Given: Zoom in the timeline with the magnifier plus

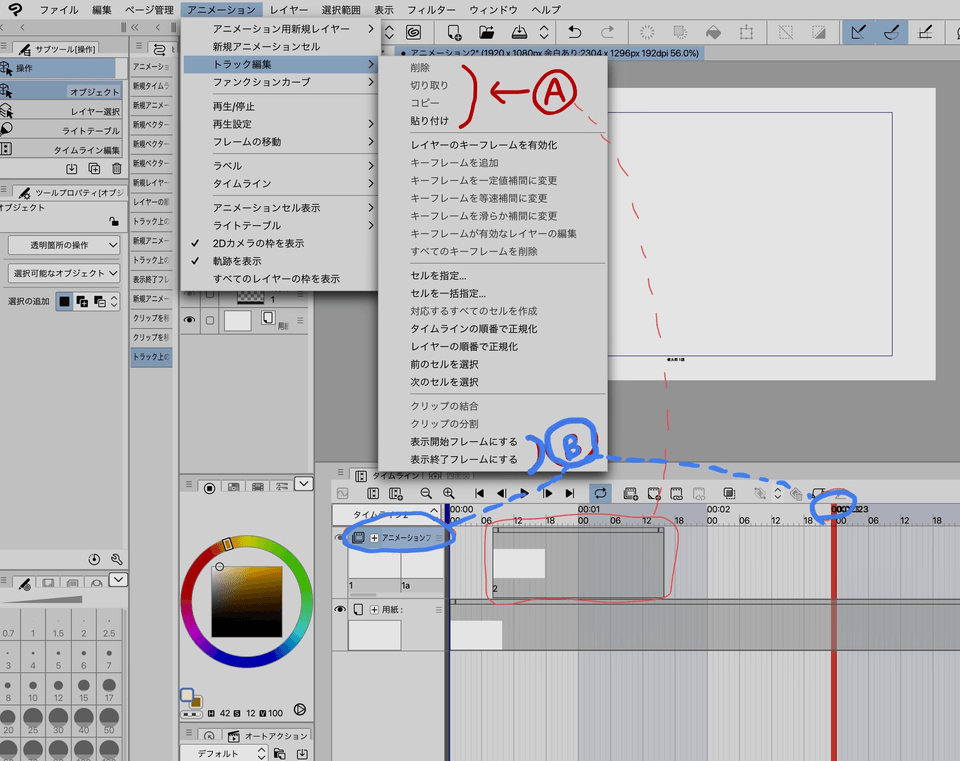Looking at the screenshot, I should click(449, 493).
